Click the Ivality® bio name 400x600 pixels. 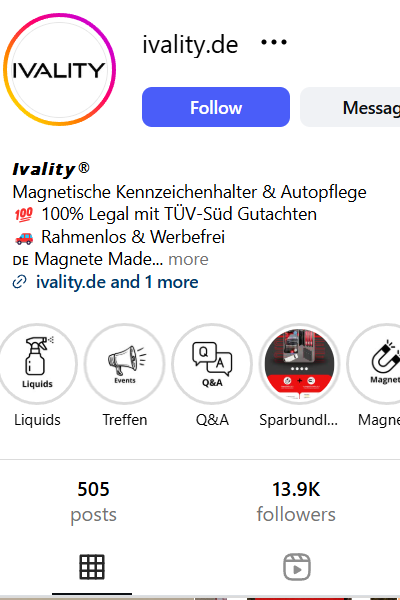51,169
